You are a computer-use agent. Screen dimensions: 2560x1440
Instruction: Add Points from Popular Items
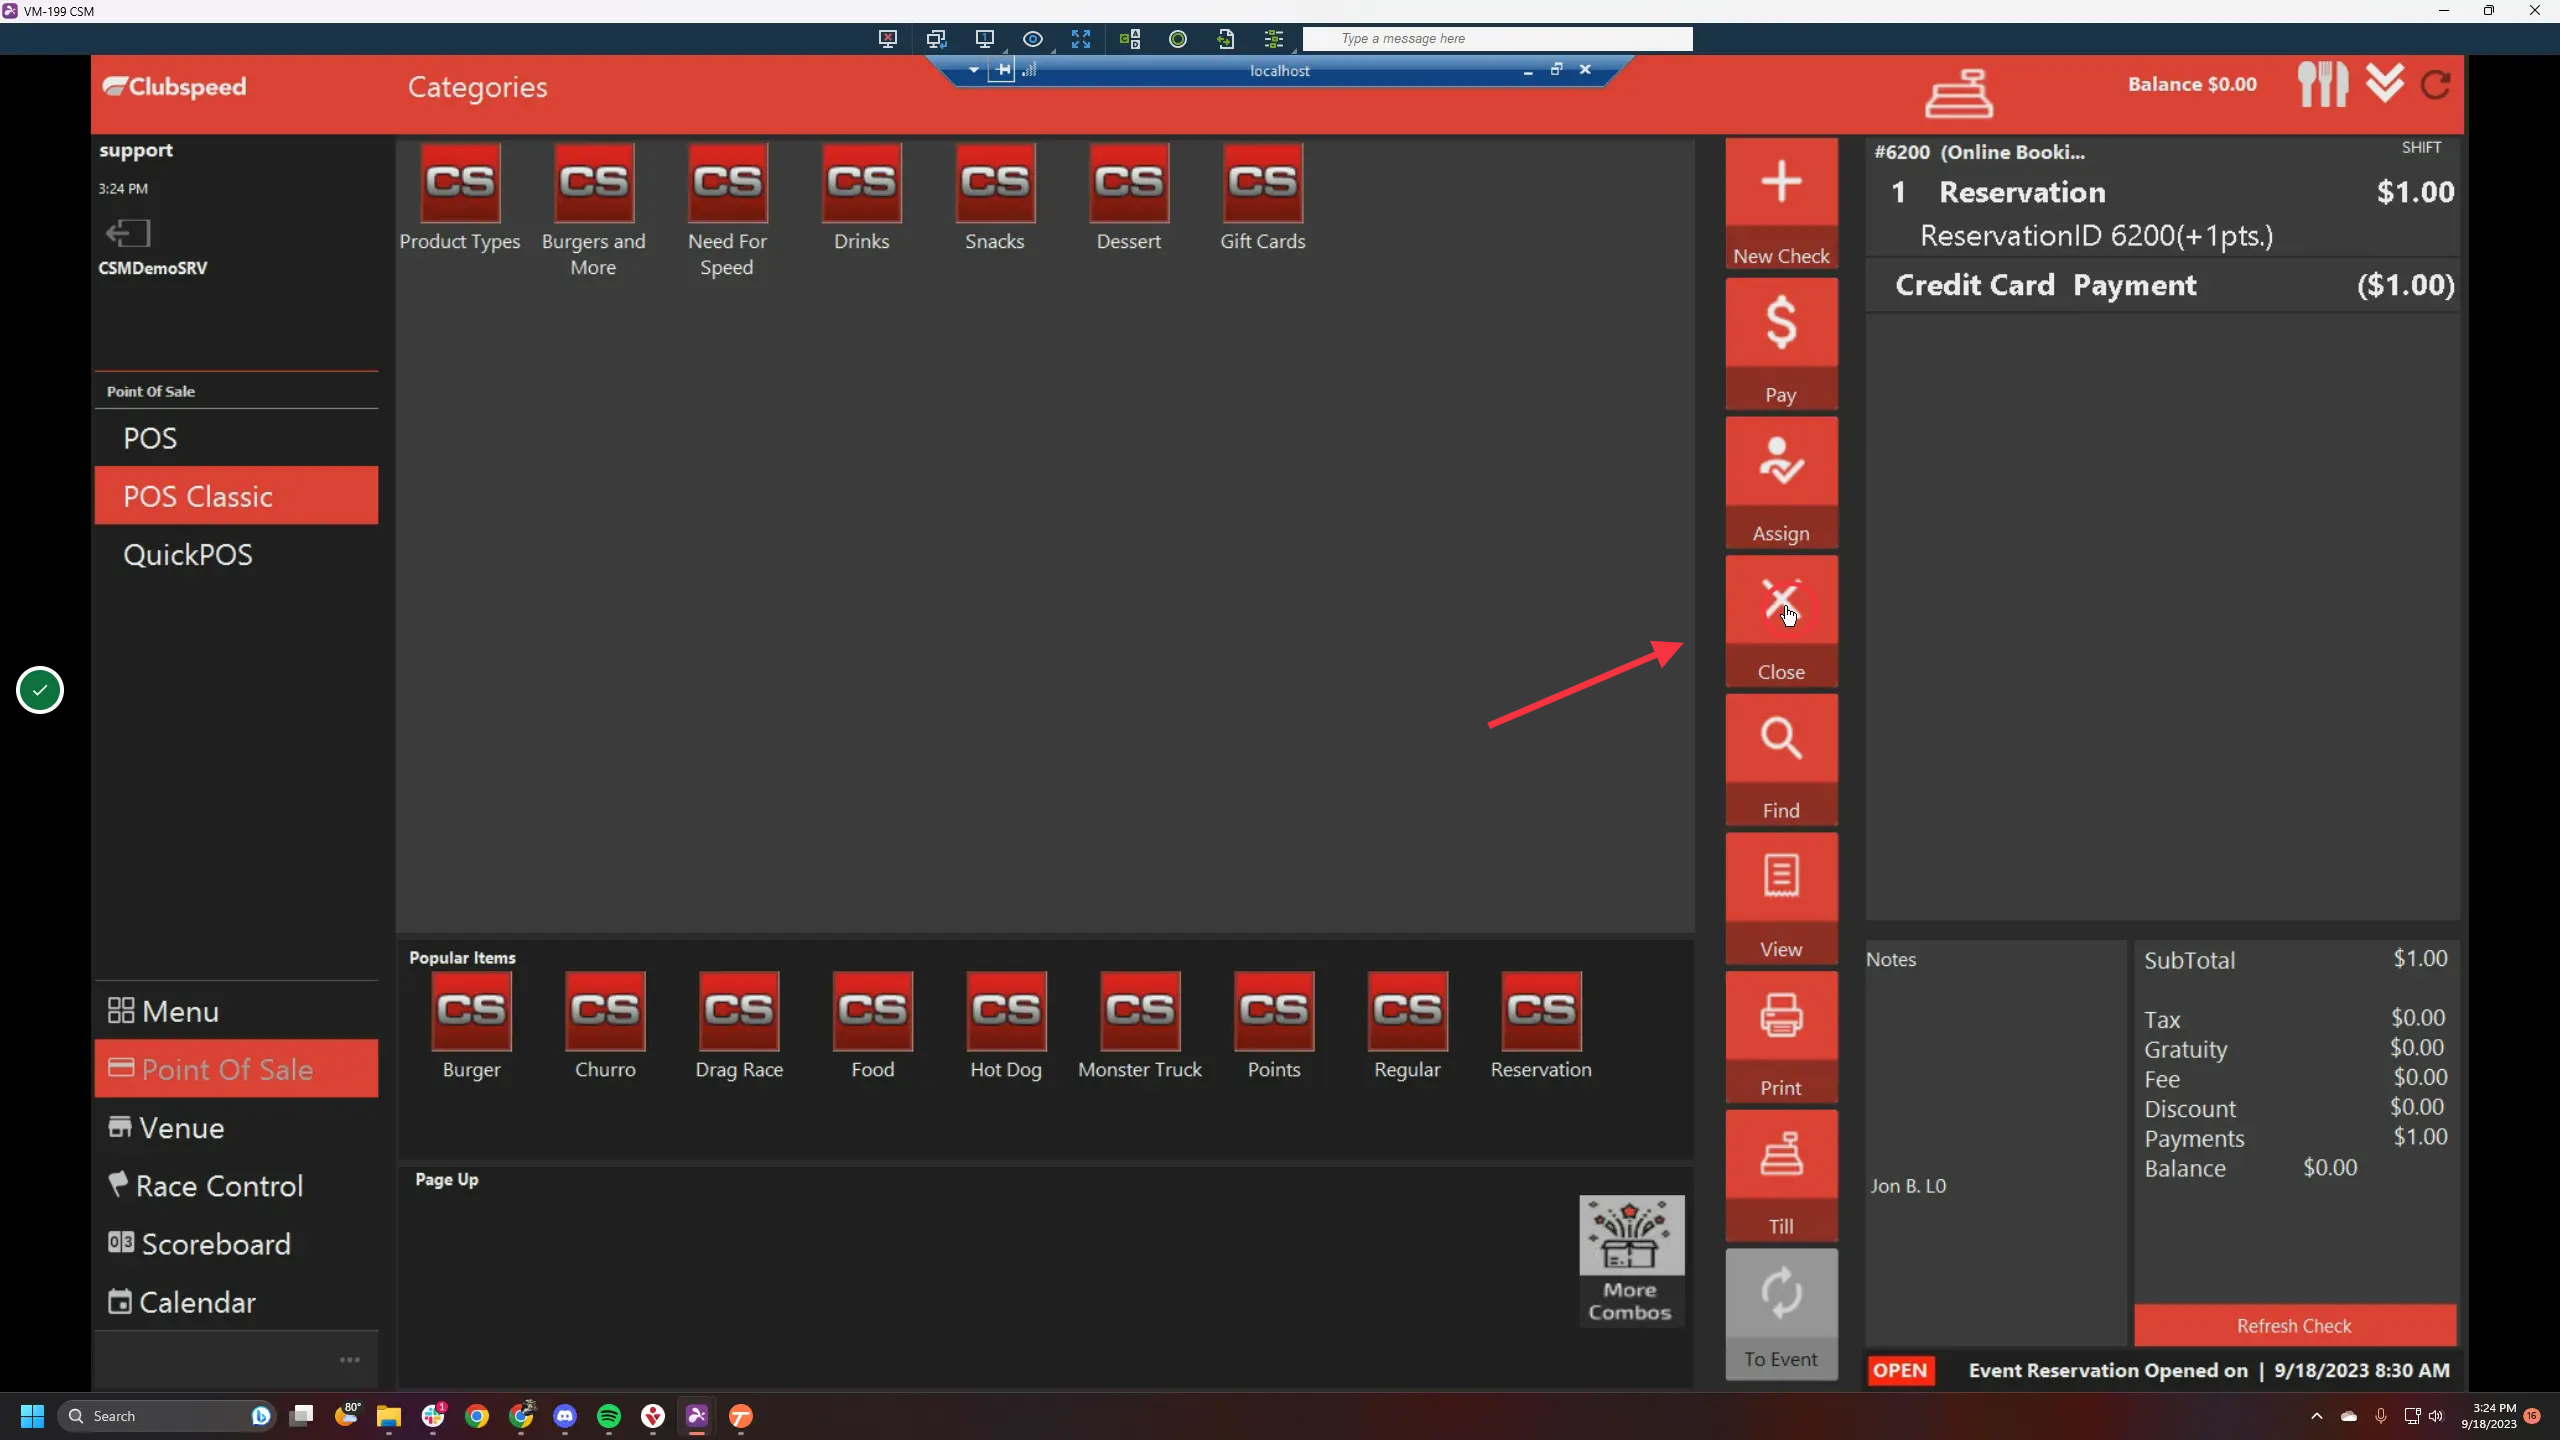click(1274, 1026)
